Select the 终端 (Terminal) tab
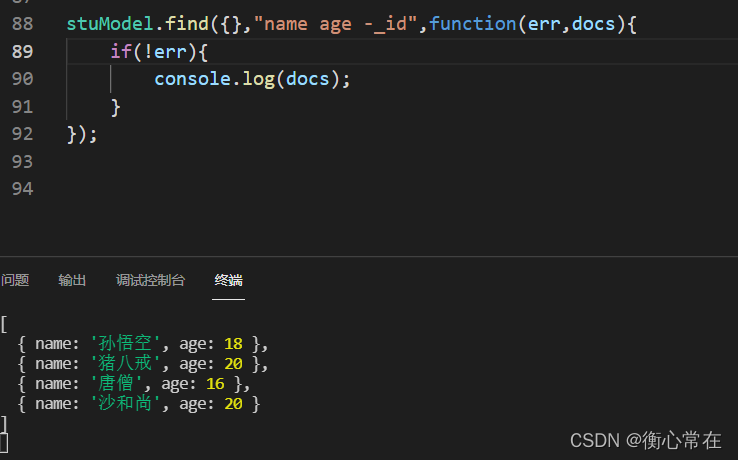This screenshot has width=738, height=460. [x=228, y=280]
